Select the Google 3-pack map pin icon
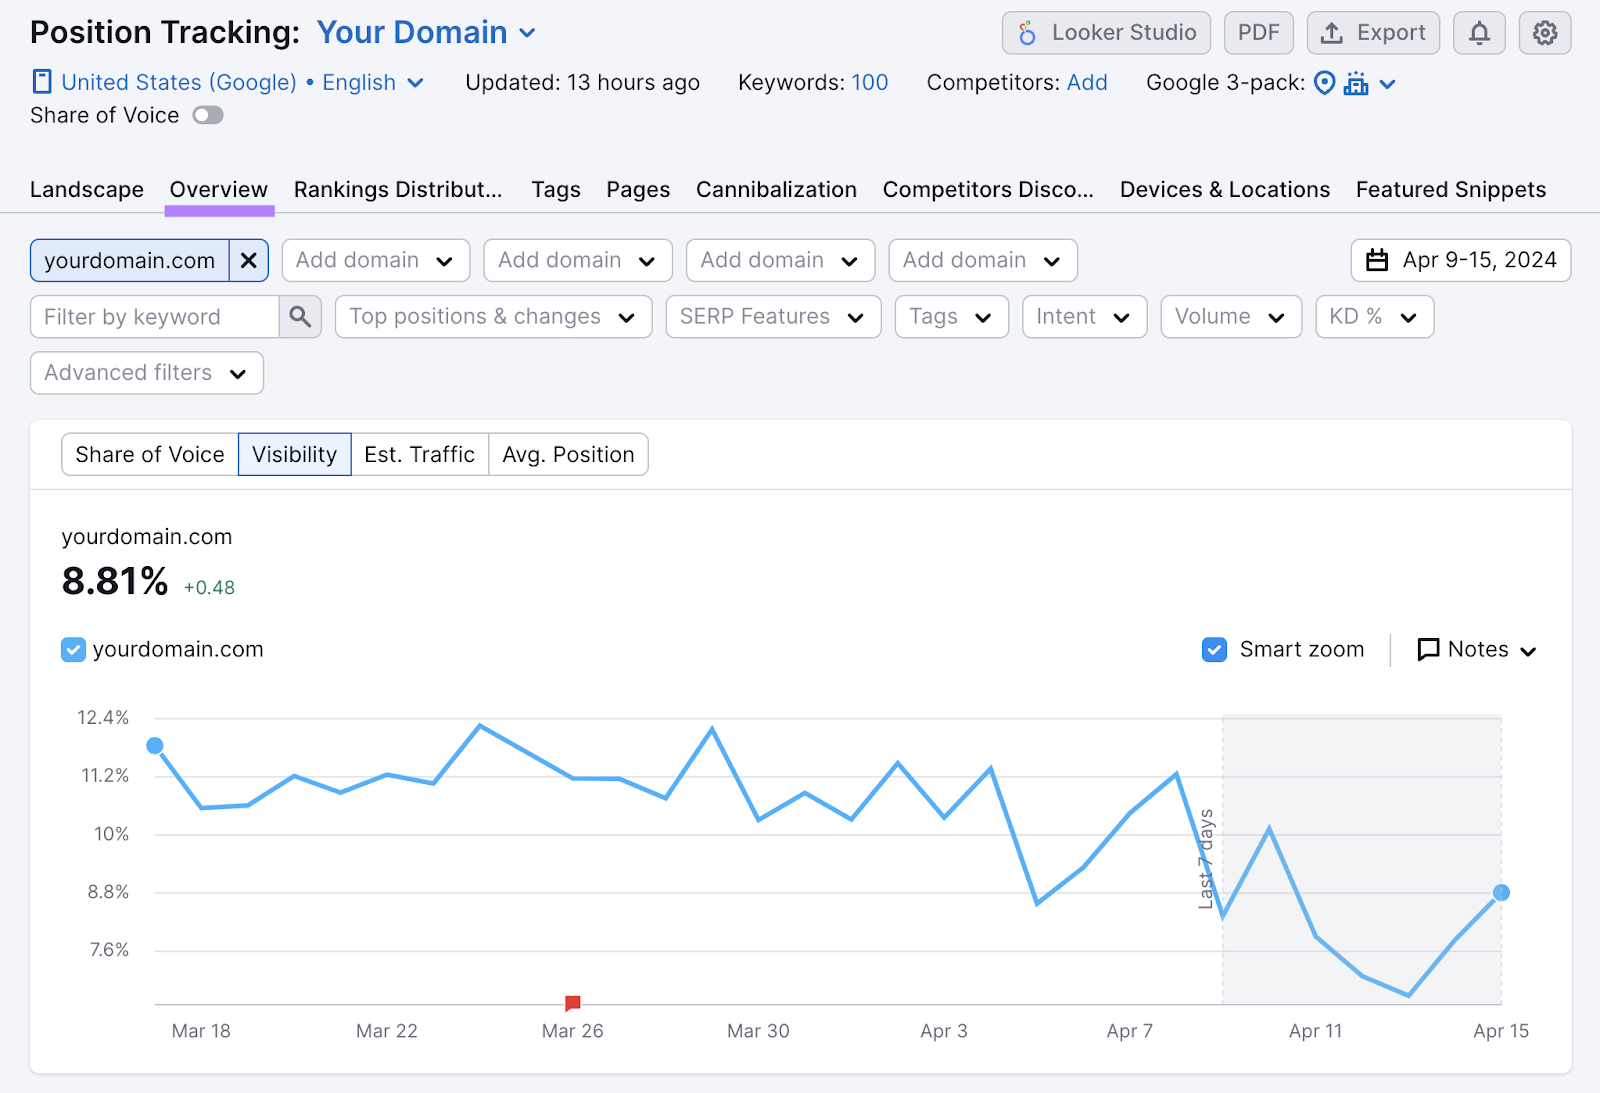Image resolution: width=1600 pixels, height=1093 pixels. coord(1325,83)
